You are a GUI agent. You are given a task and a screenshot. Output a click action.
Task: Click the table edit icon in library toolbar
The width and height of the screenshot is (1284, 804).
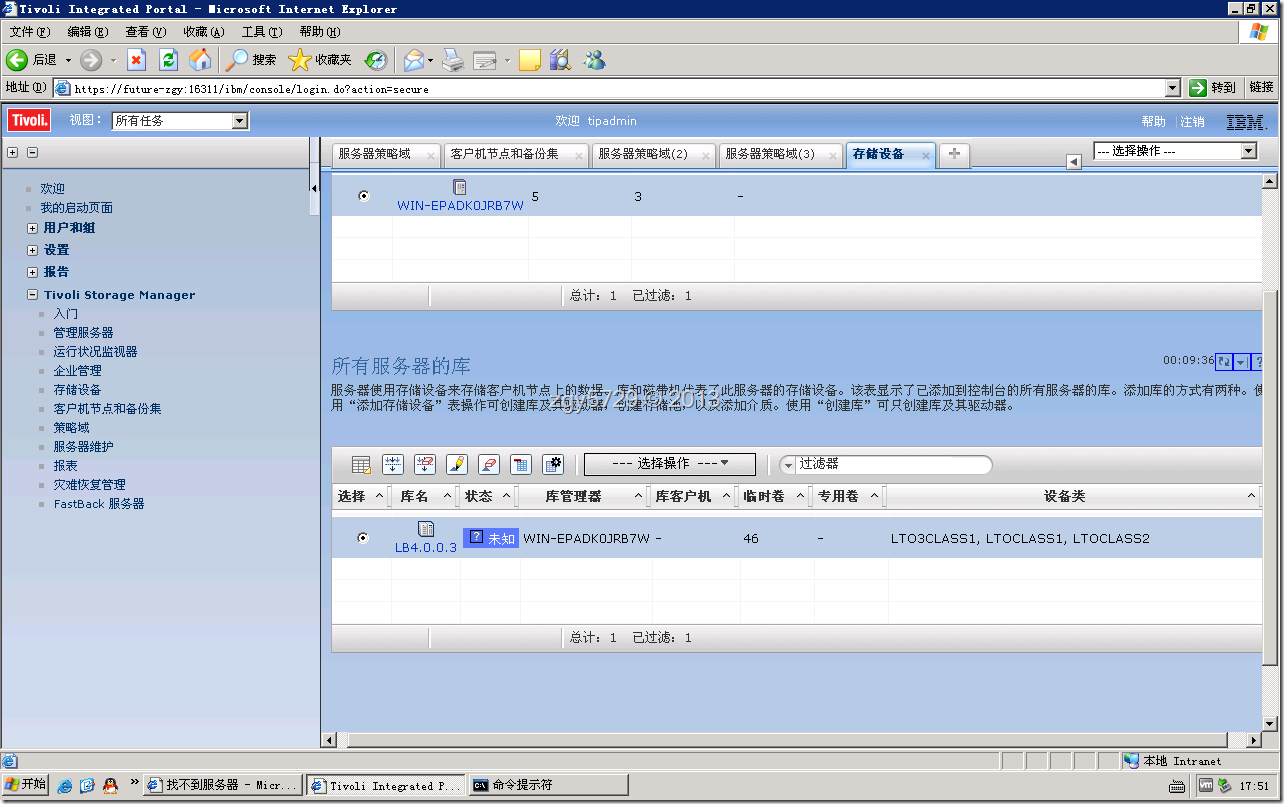[361, 464]
